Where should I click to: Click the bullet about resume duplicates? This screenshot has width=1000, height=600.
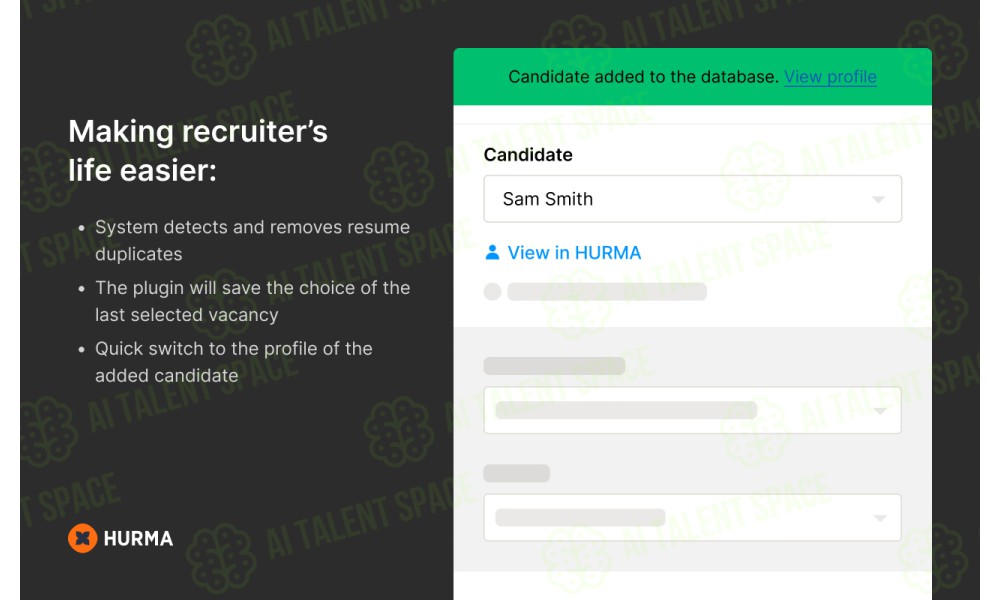253,240
